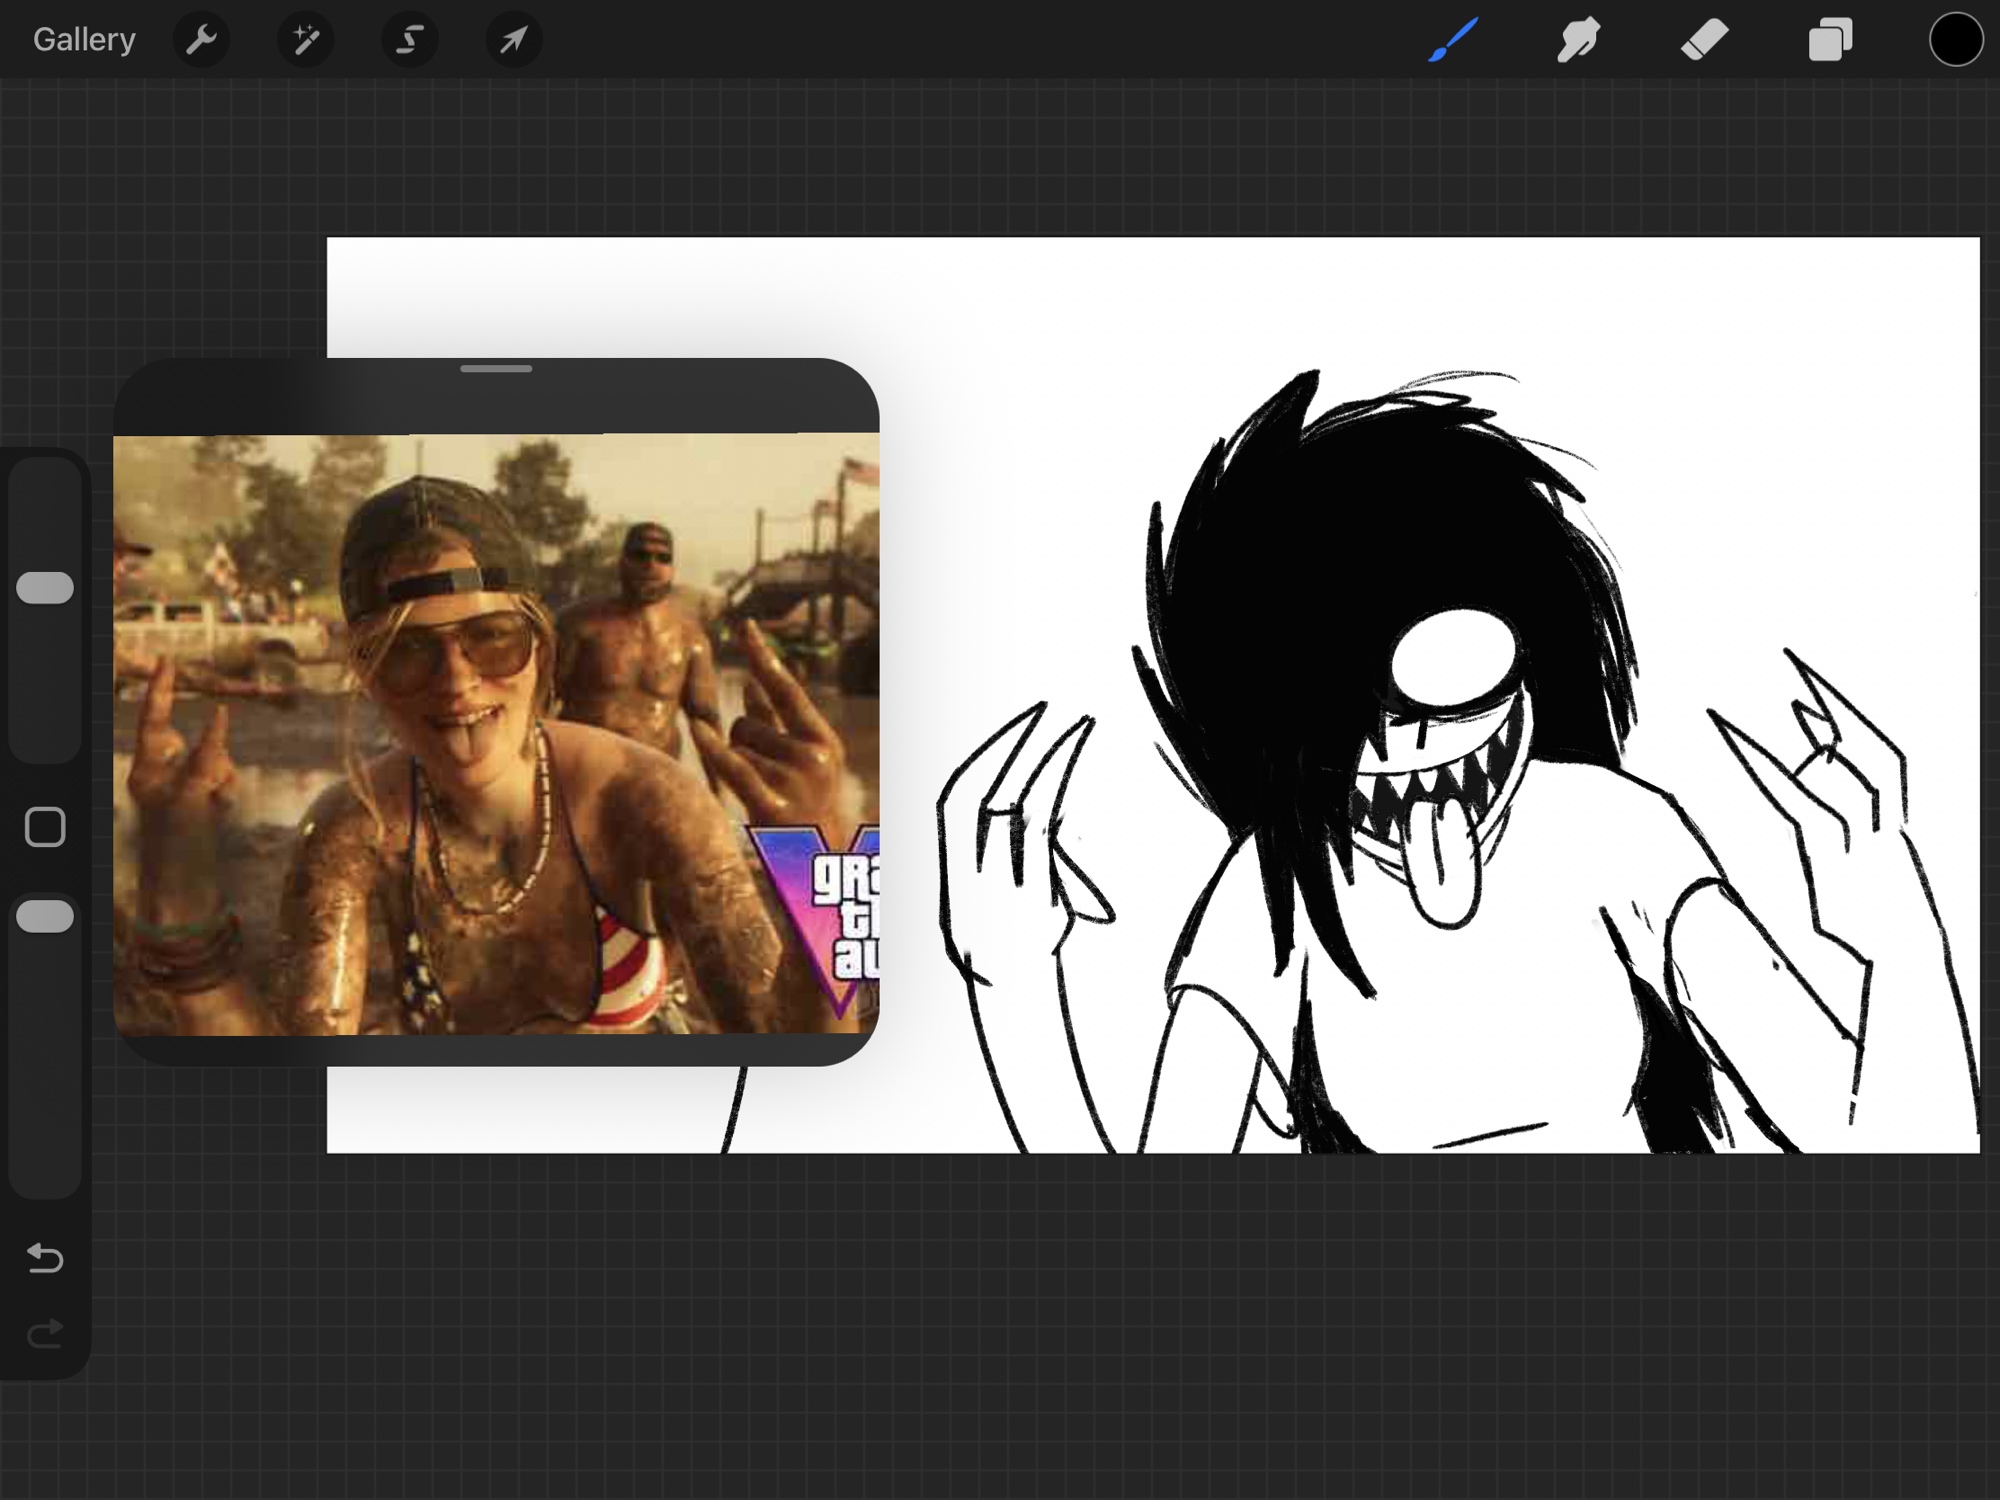This screenshot has width=2000, height=1500.
Task: Open the Adjustments magic wand menu
Action: 305,40
